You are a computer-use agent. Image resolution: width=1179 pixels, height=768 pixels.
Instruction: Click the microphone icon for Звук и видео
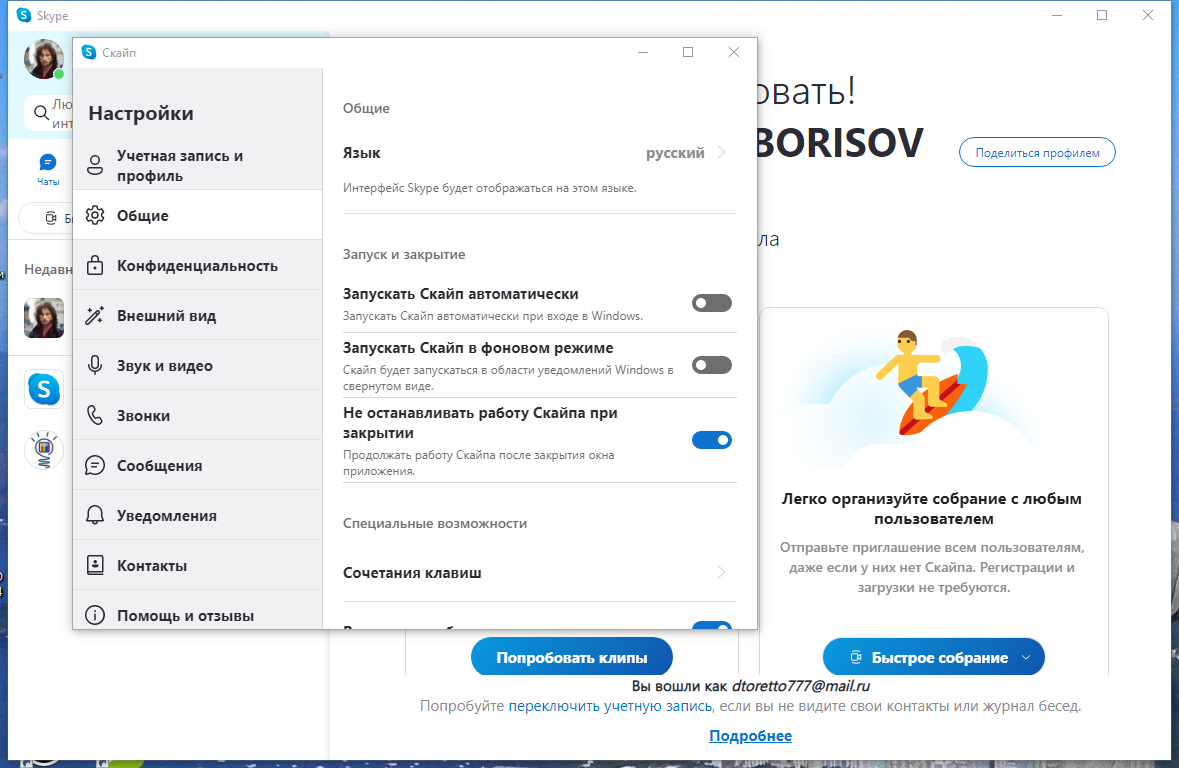(x=95, y=366)
